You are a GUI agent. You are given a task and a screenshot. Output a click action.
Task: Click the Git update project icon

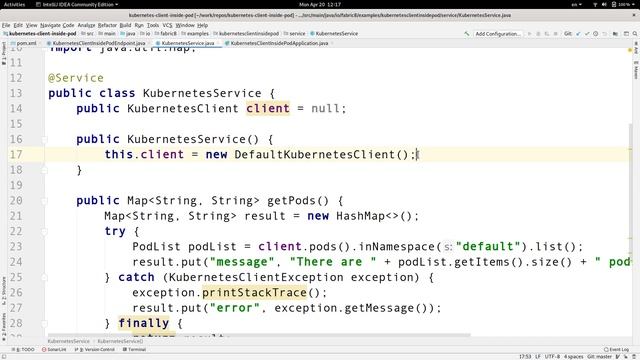coord(578,33)
